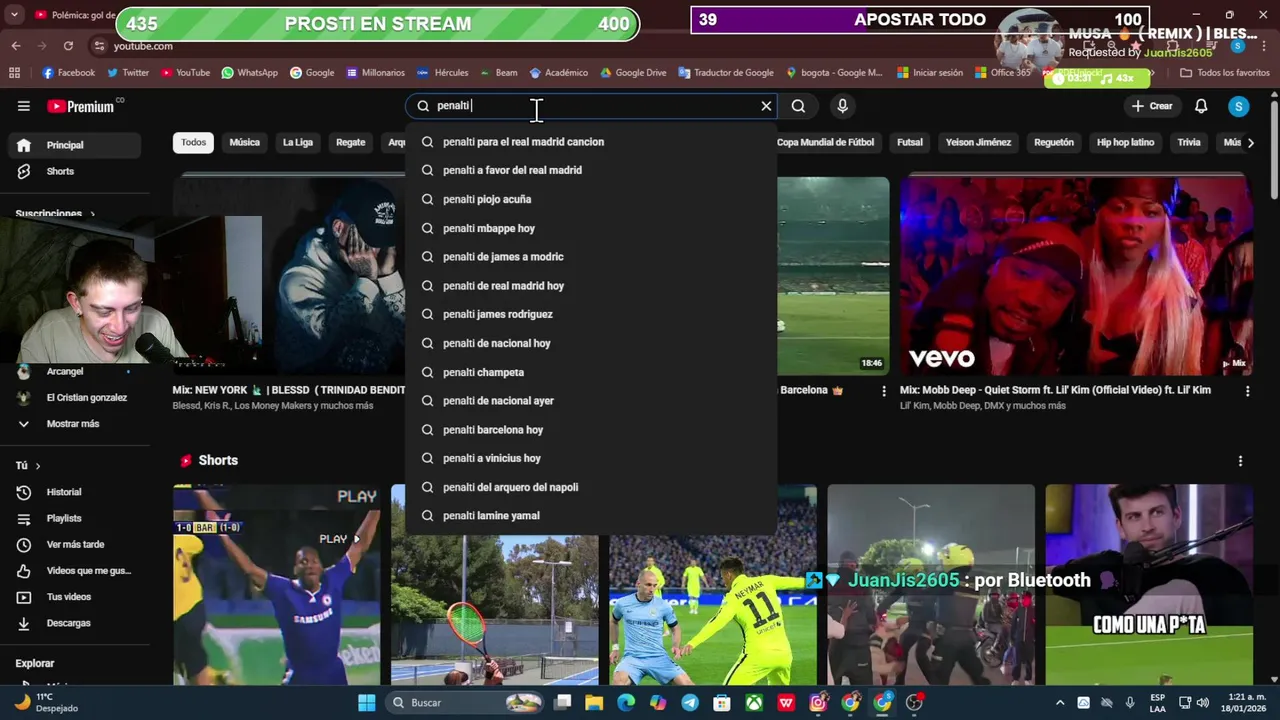Open the Windows Start menu
This screenshot has height=720, width=1280.
coord(366,703)
